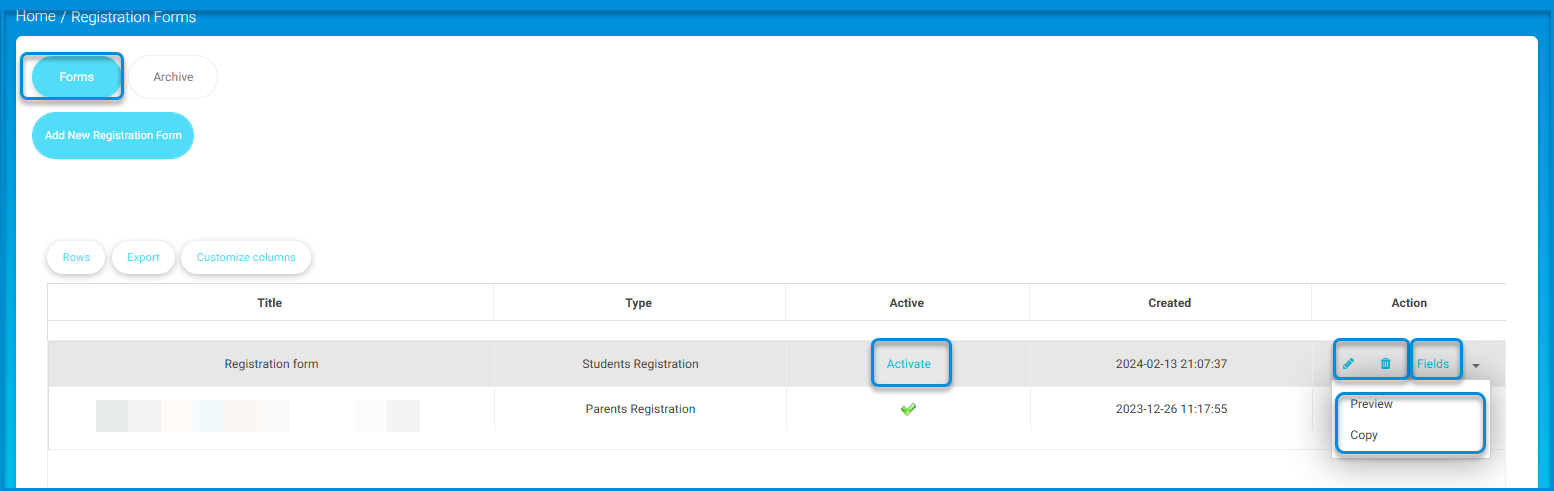Click green checkmark for Parents Registration

pos(908,409)
